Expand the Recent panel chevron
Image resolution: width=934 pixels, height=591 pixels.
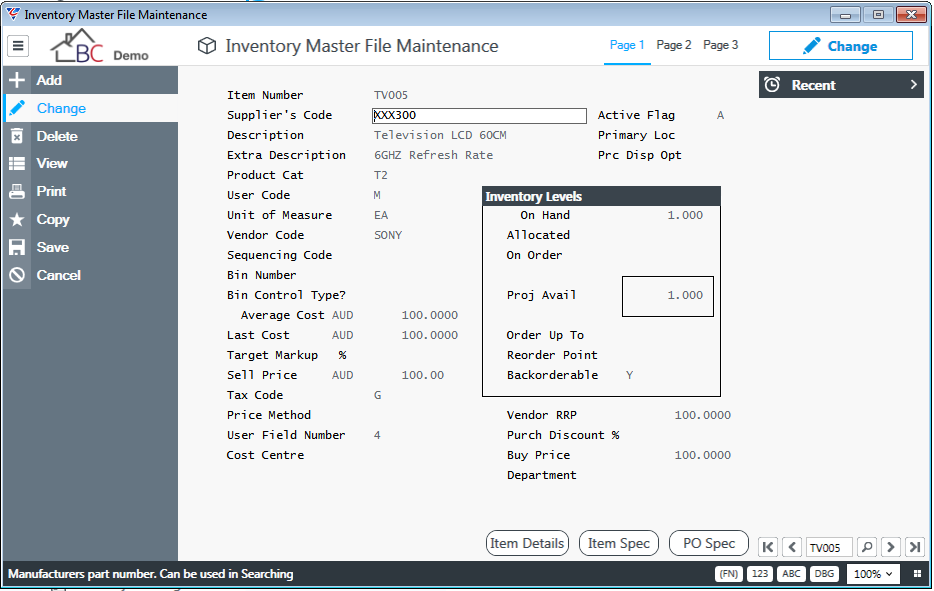coord(914,85)
